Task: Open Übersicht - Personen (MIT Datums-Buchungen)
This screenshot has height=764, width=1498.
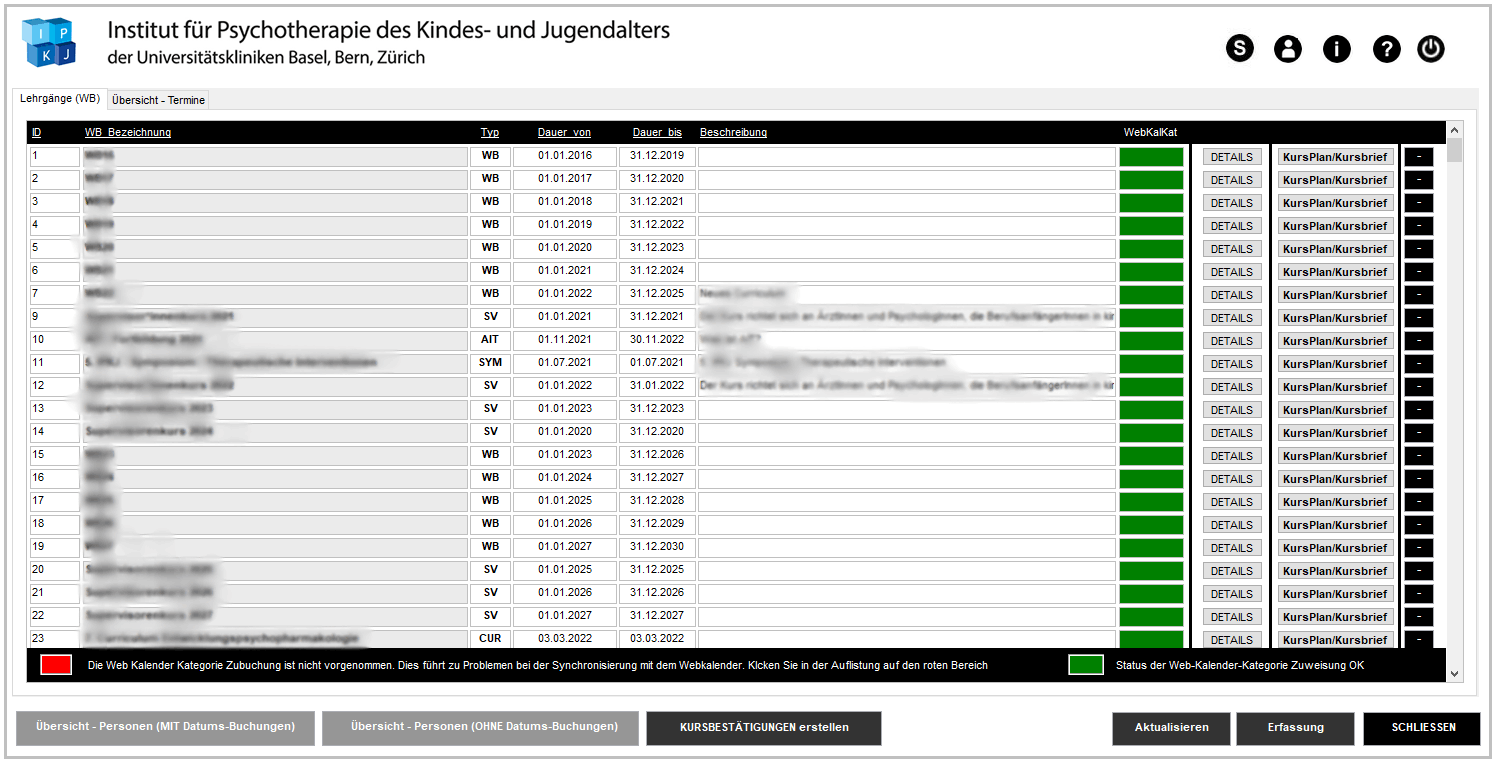Action: click(165, 728)
